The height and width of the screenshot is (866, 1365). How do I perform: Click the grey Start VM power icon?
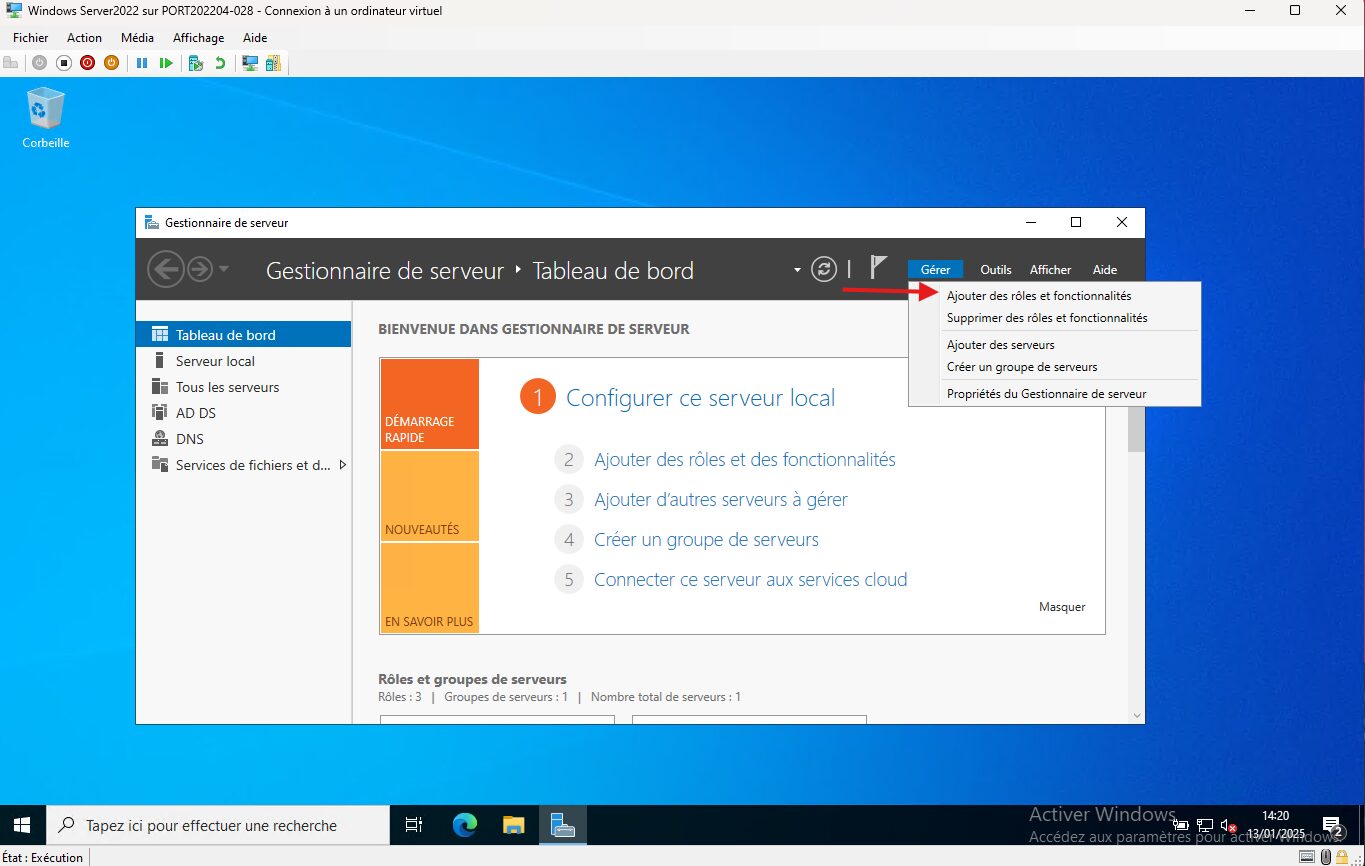coord(39,62)
